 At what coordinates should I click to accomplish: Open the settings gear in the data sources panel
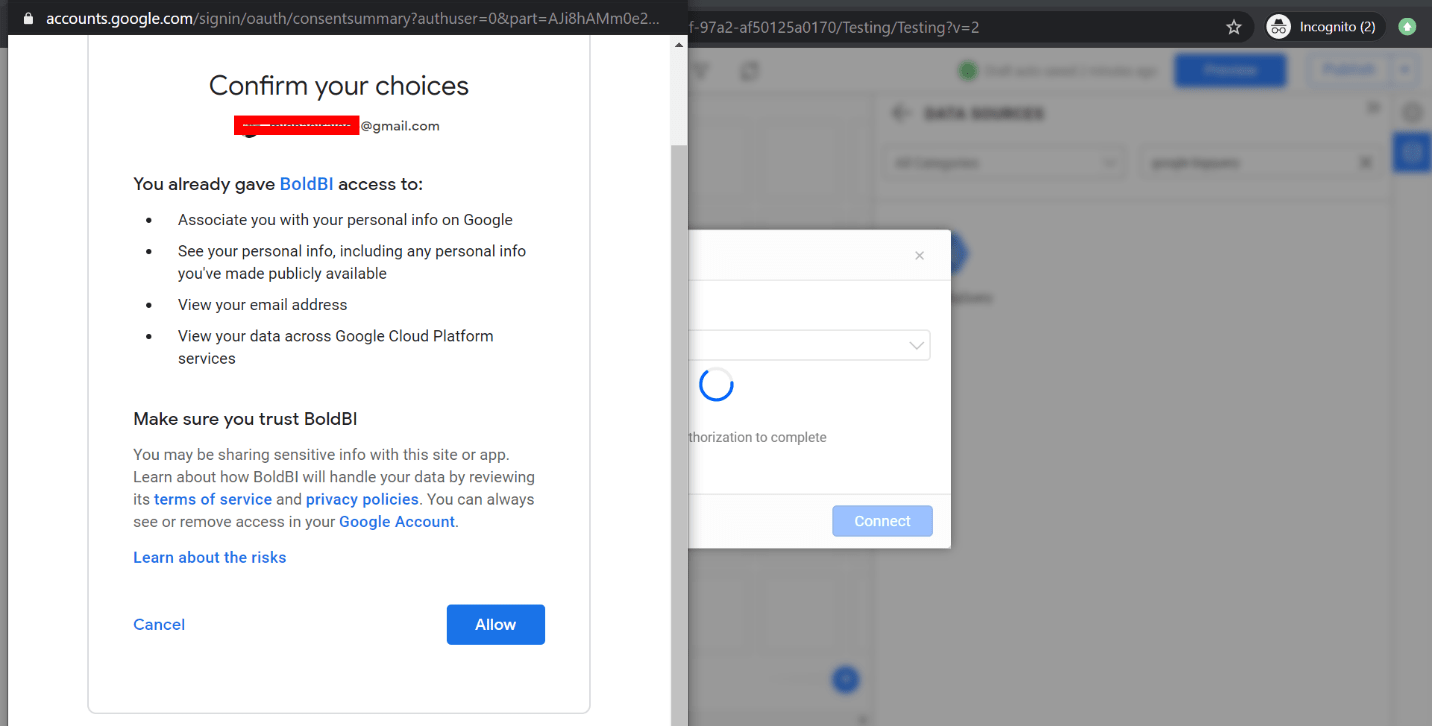[x=1412, y=112]
